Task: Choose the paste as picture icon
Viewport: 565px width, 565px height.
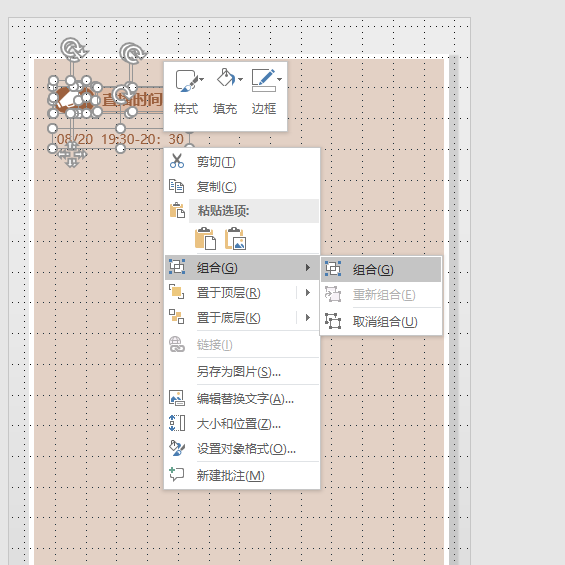Action: coord(235,239)
